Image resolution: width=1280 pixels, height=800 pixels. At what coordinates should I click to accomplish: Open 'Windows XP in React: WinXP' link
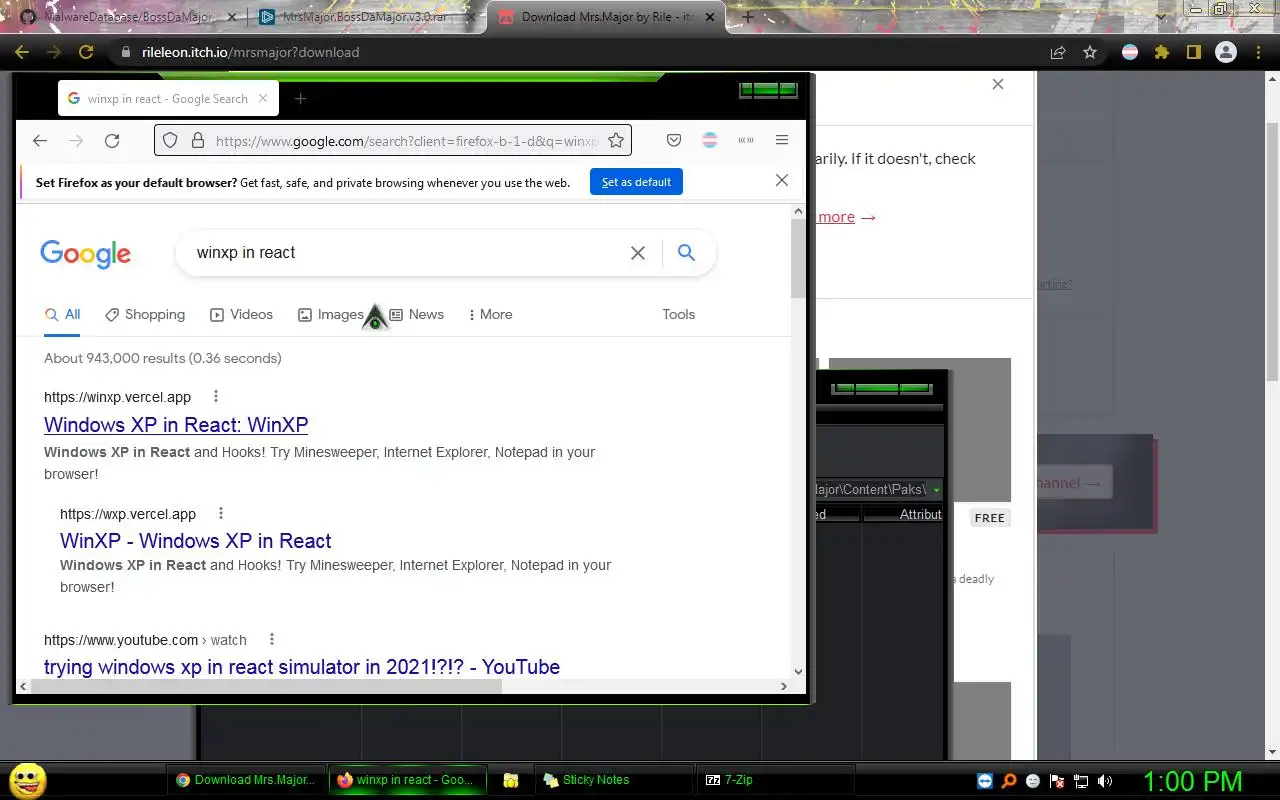tap(176, 425)
